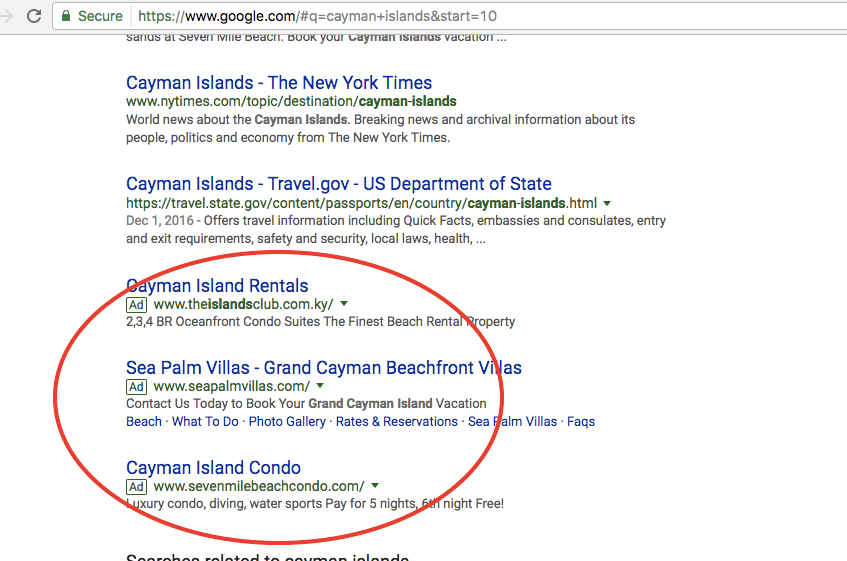Open the Sea Palm Villas sitelink

click(512, 421)
